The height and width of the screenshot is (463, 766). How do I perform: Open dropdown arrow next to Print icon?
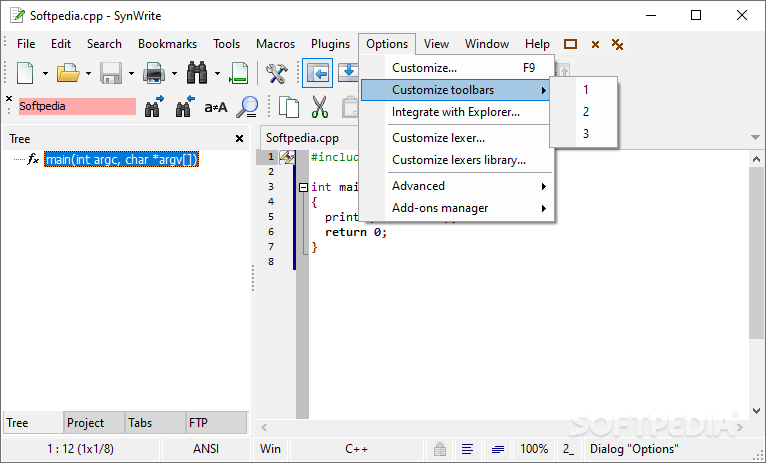coord(174,74)
